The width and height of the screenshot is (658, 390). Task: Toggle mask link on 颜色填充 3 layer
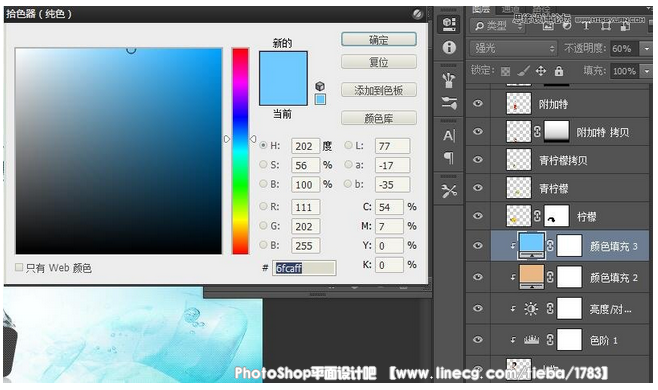click(550, 246)
